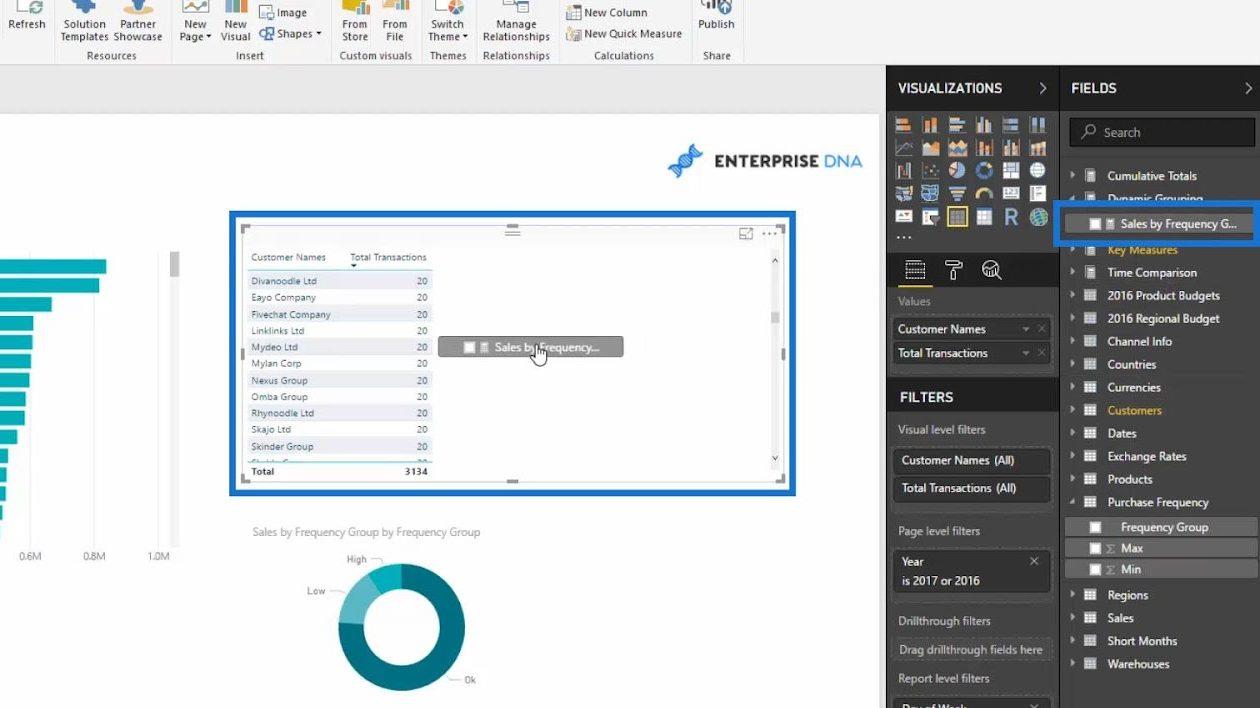The width and height of the screenshot is (1260, 708).
Task: Click New Quick Measure button
Action: [x=624, y=34]
